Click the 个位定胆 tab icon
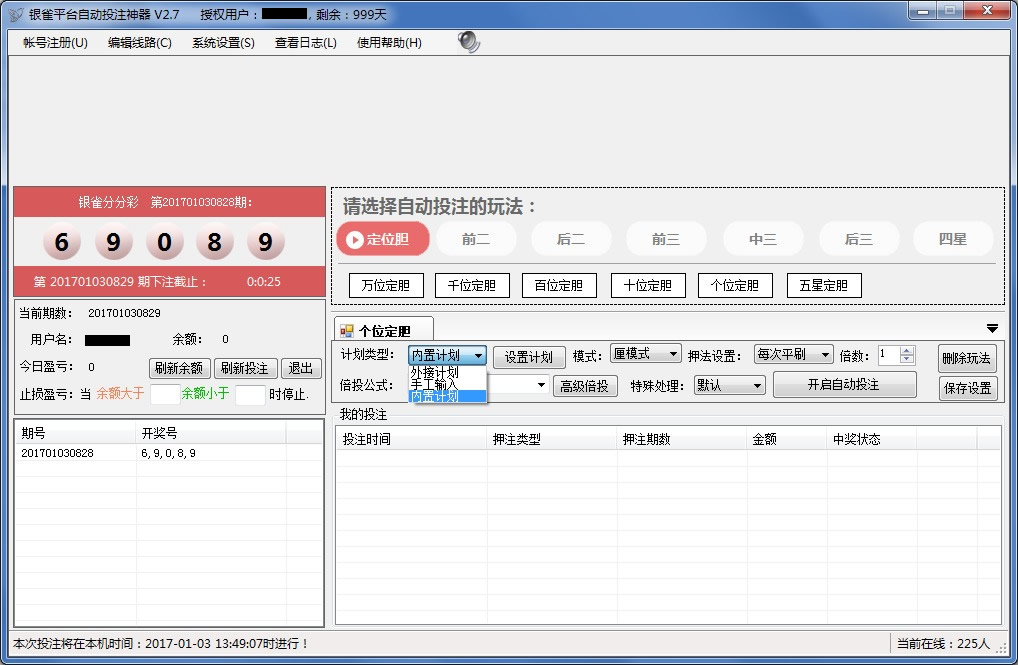This screenshot has width=1018, height=665. coord(347,331)
